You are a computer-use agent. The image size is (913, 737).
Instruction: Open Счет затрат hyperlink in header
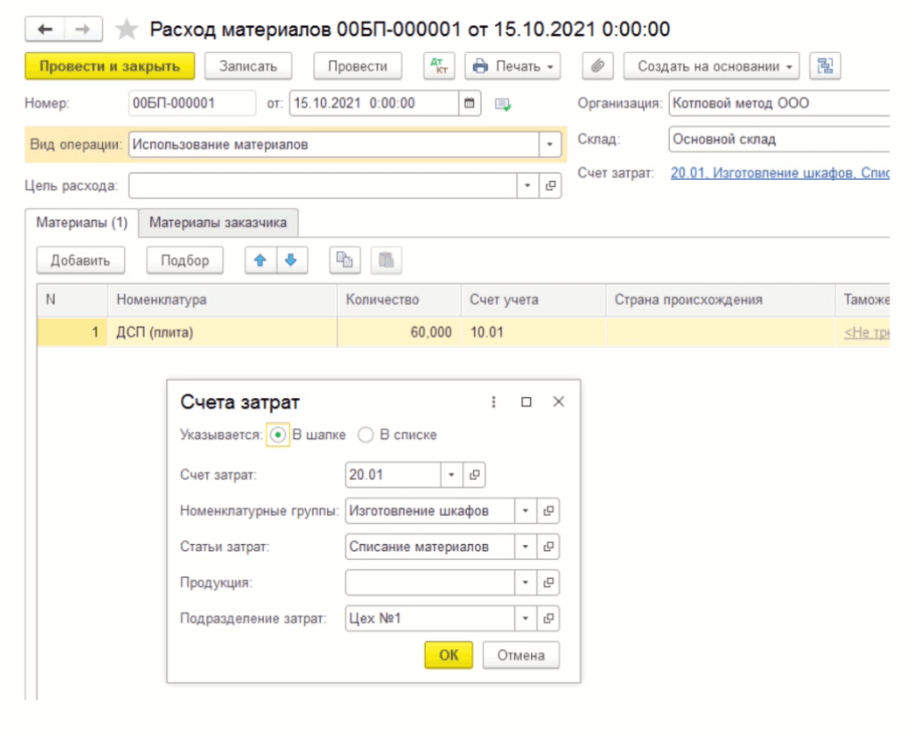coord(780,173)
